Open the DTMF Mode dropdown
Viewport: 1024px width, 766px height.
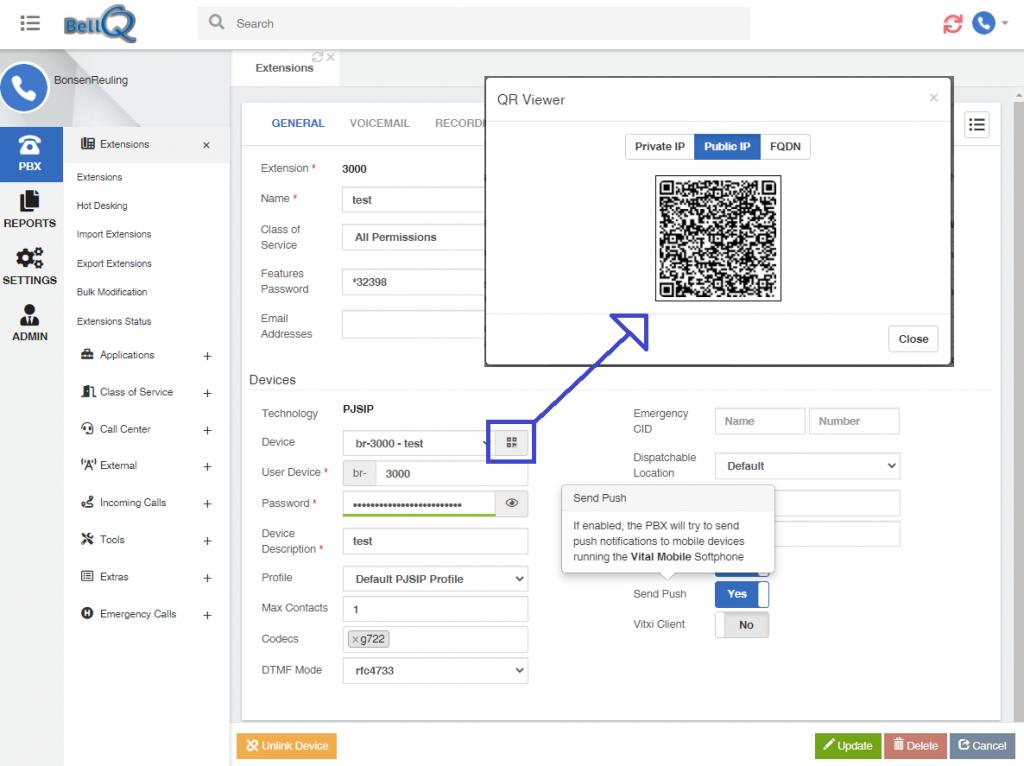pyautogui.click(x=435, y=671)
